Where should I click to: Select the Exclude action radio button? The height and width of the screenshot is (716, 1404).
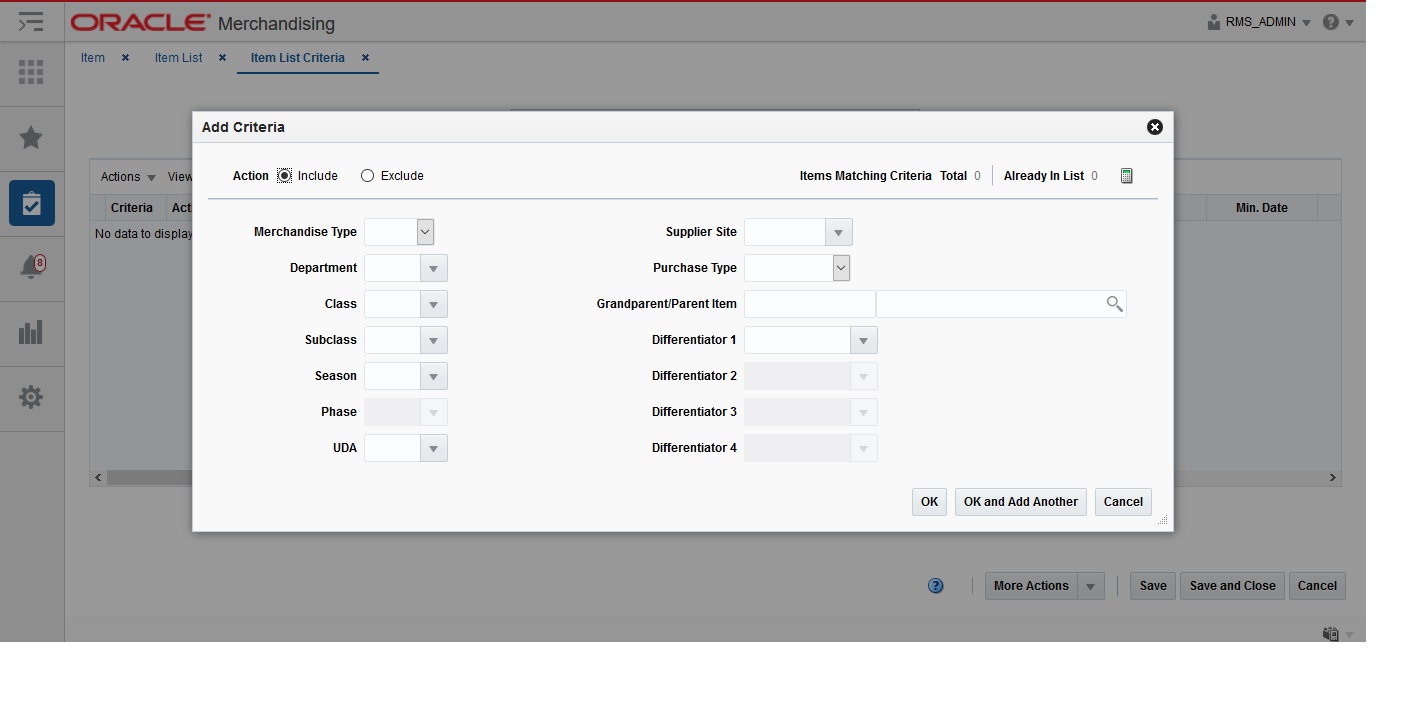coord(366,175)
